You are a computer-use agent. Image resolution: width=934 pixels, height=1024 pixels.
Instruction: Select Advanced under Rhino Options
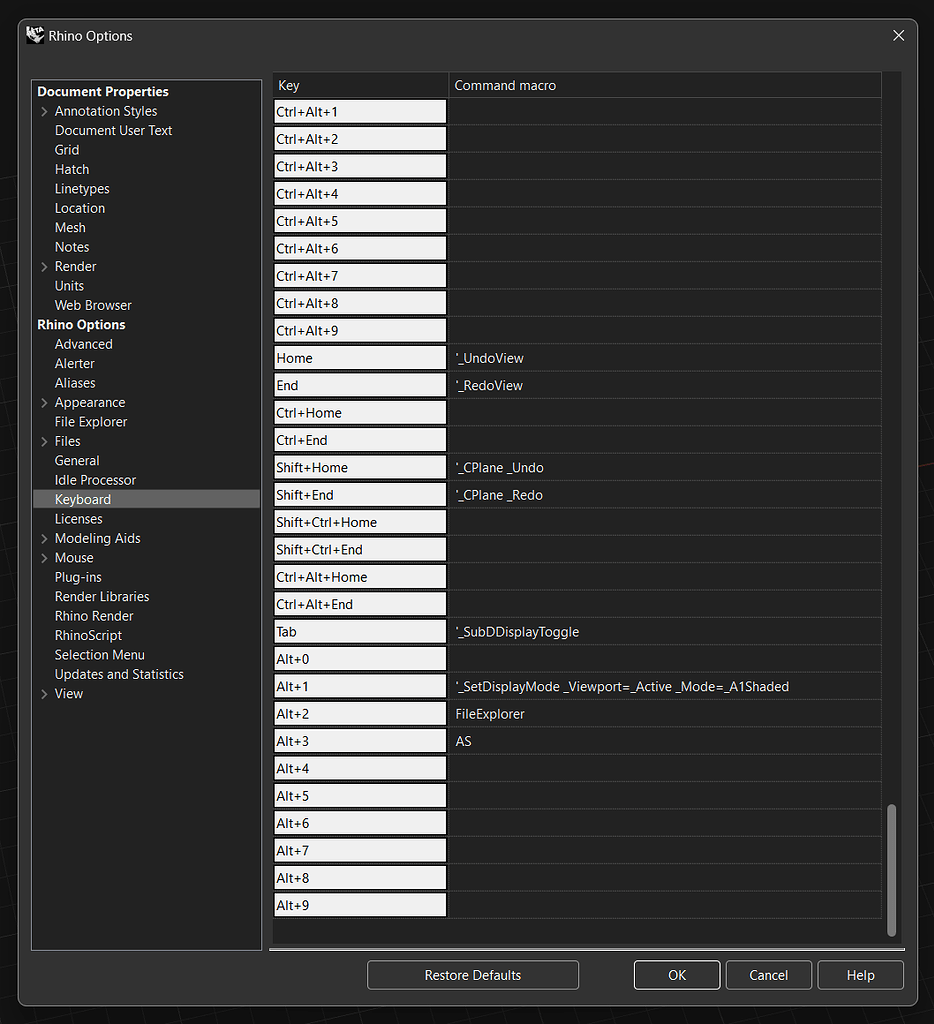(84, 344)
